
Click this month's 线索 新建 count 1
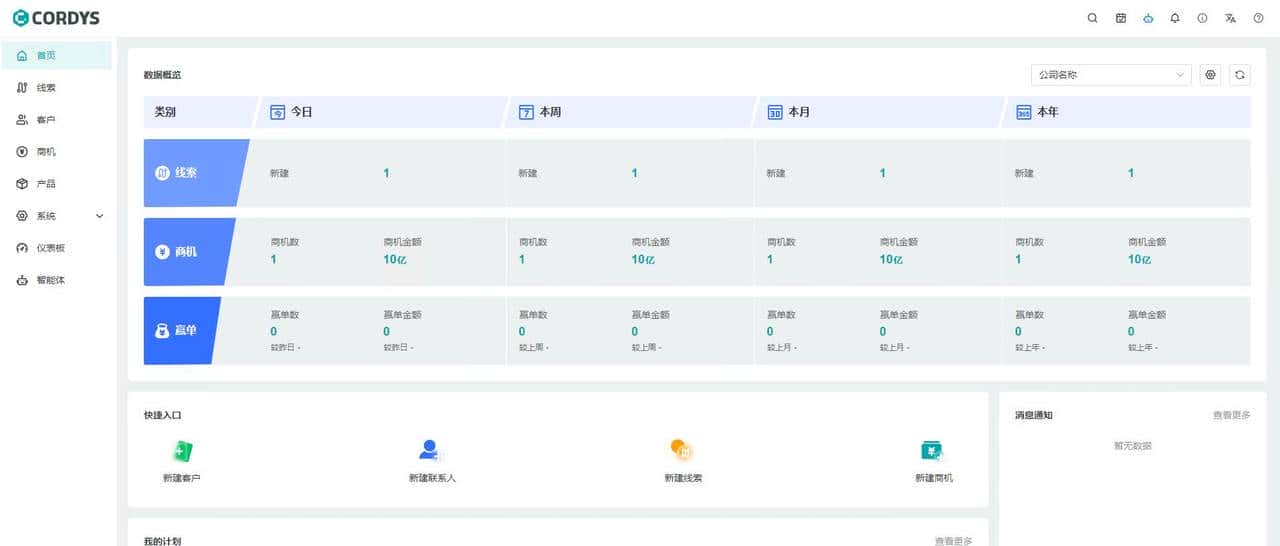click(882, 173)
